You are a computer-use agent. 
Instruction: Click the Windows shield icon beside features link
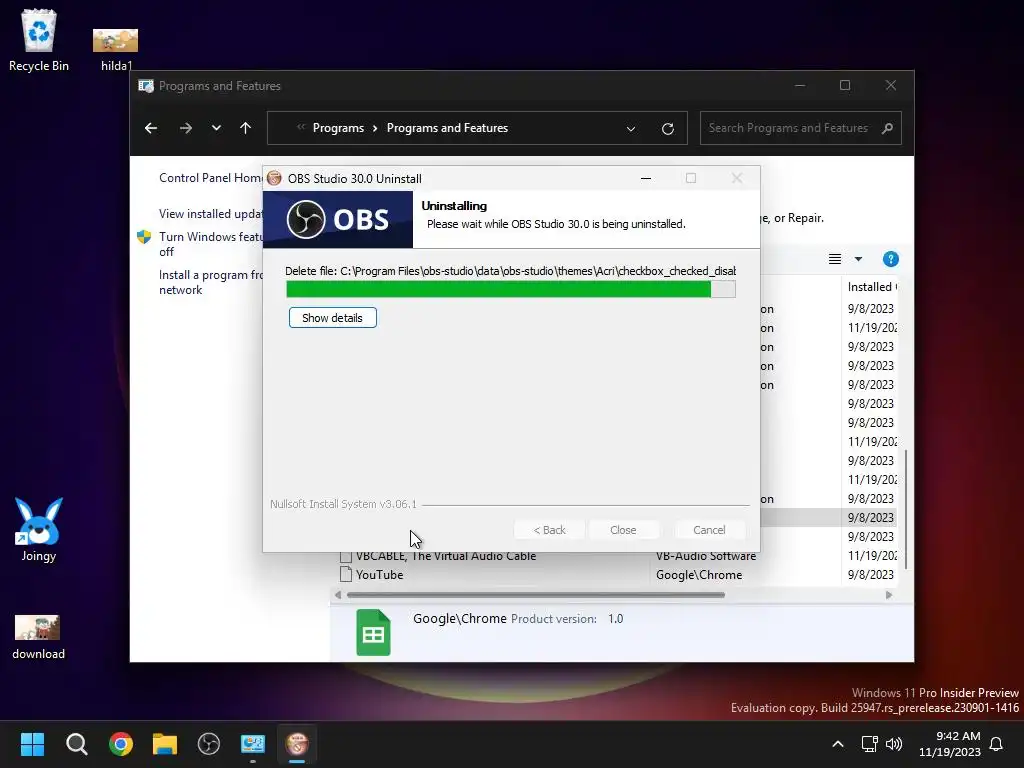click(x=144, y=237)
